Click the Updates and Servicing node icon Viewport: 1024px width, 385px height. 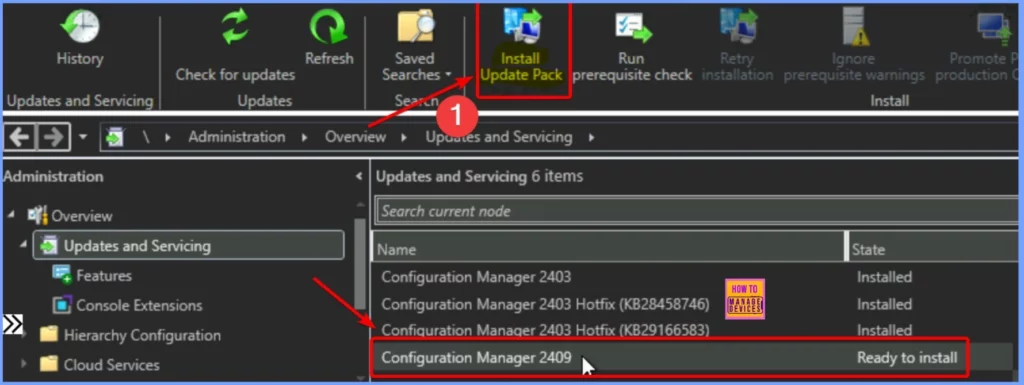(x=49, y=245)
